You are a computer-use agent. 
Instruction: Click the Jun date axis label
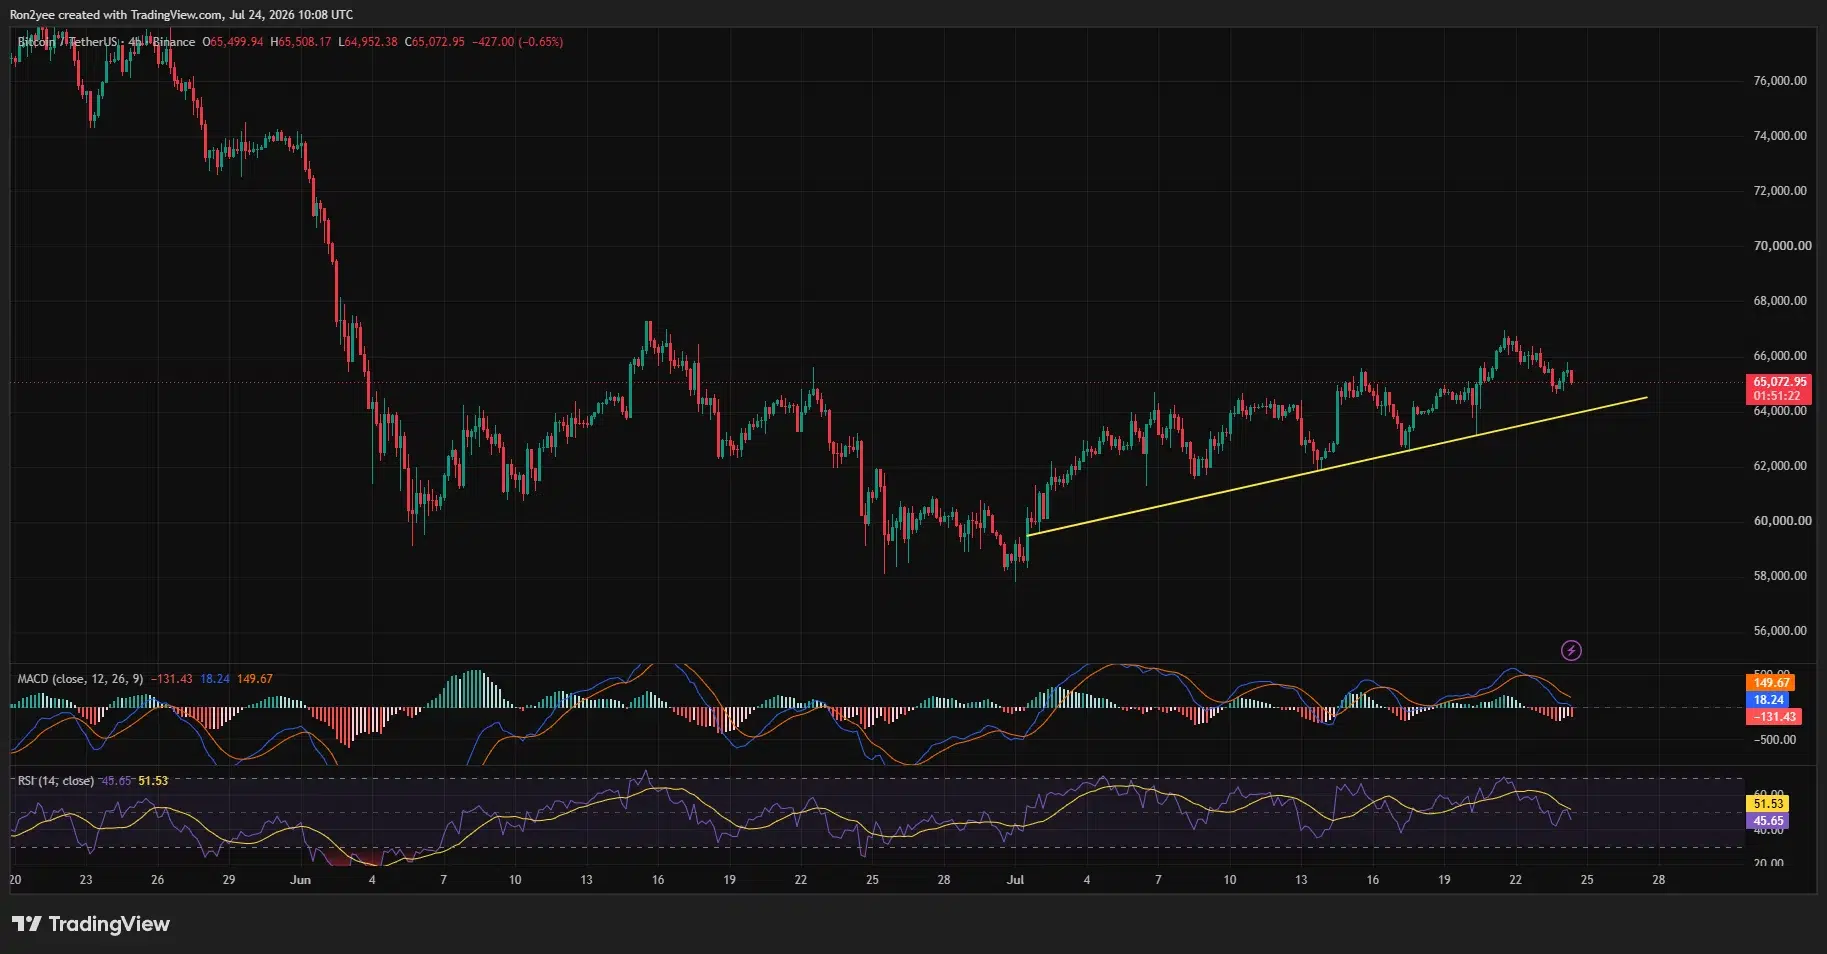[300, 880]
